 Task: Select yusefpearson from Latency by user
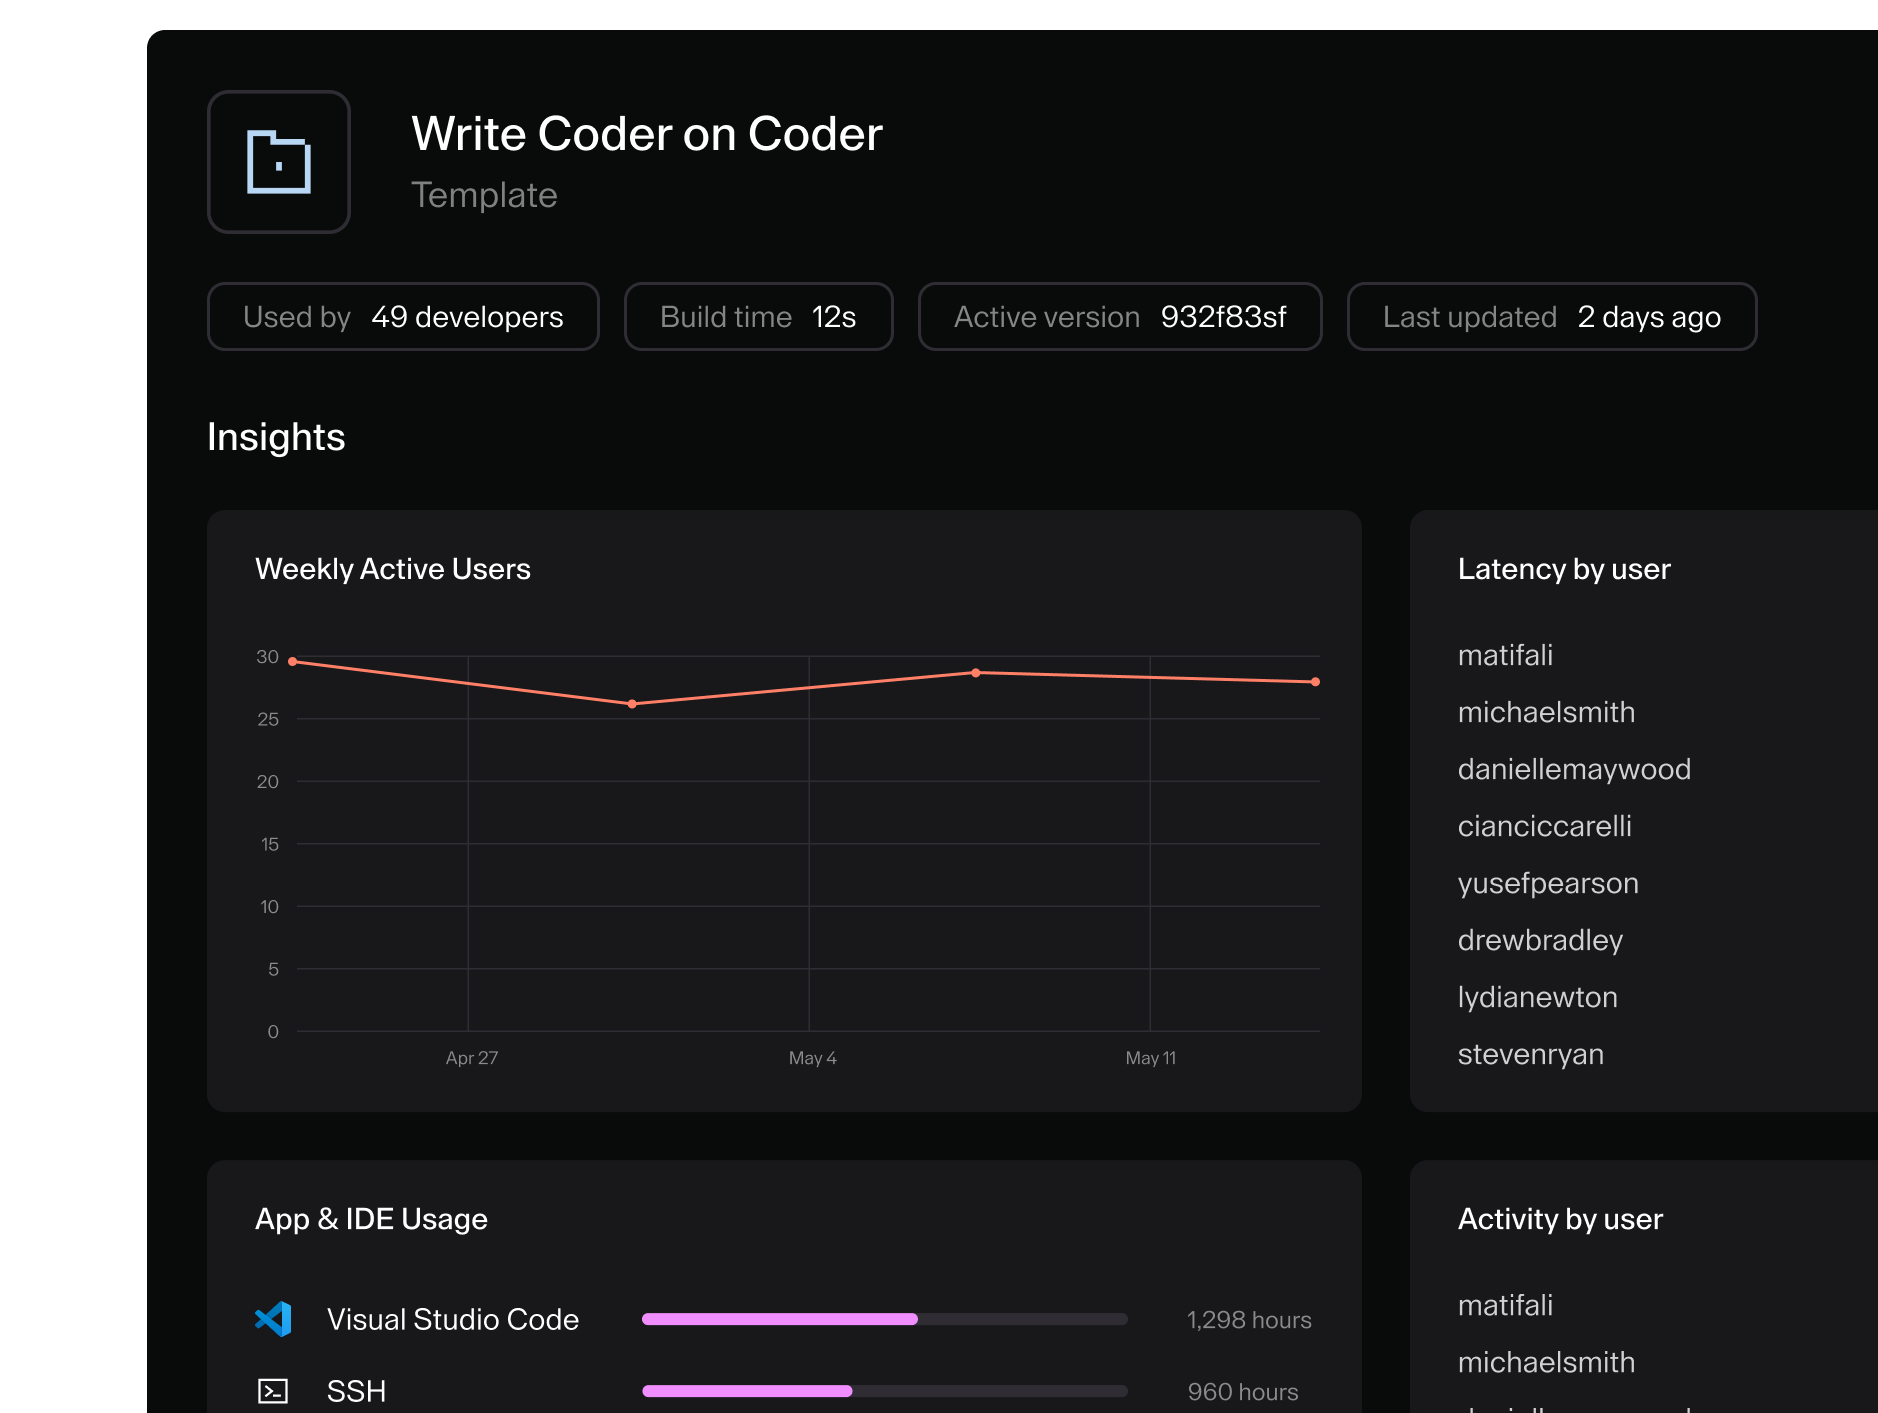tap(1548, 883)
